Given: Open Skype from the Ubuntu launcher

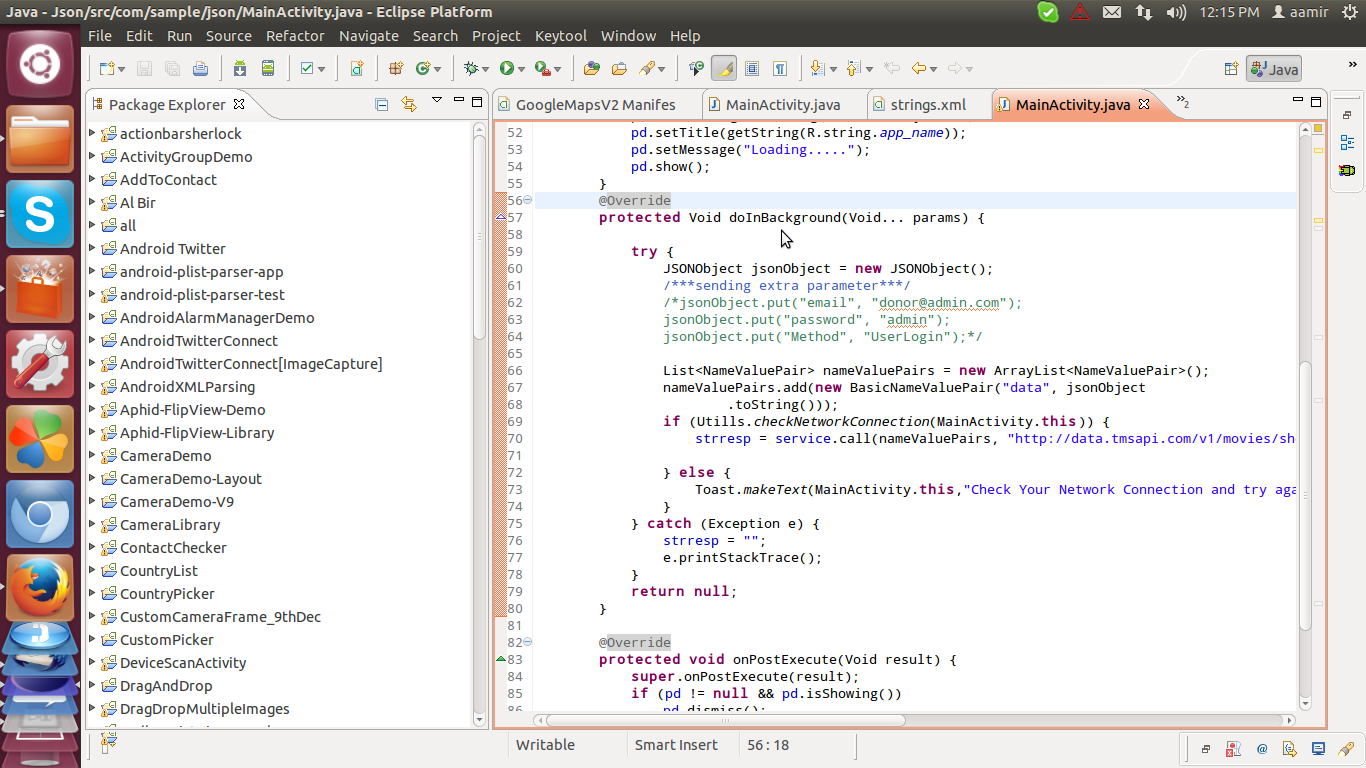Looking at the screenshot, I should (x=40, y=214).
